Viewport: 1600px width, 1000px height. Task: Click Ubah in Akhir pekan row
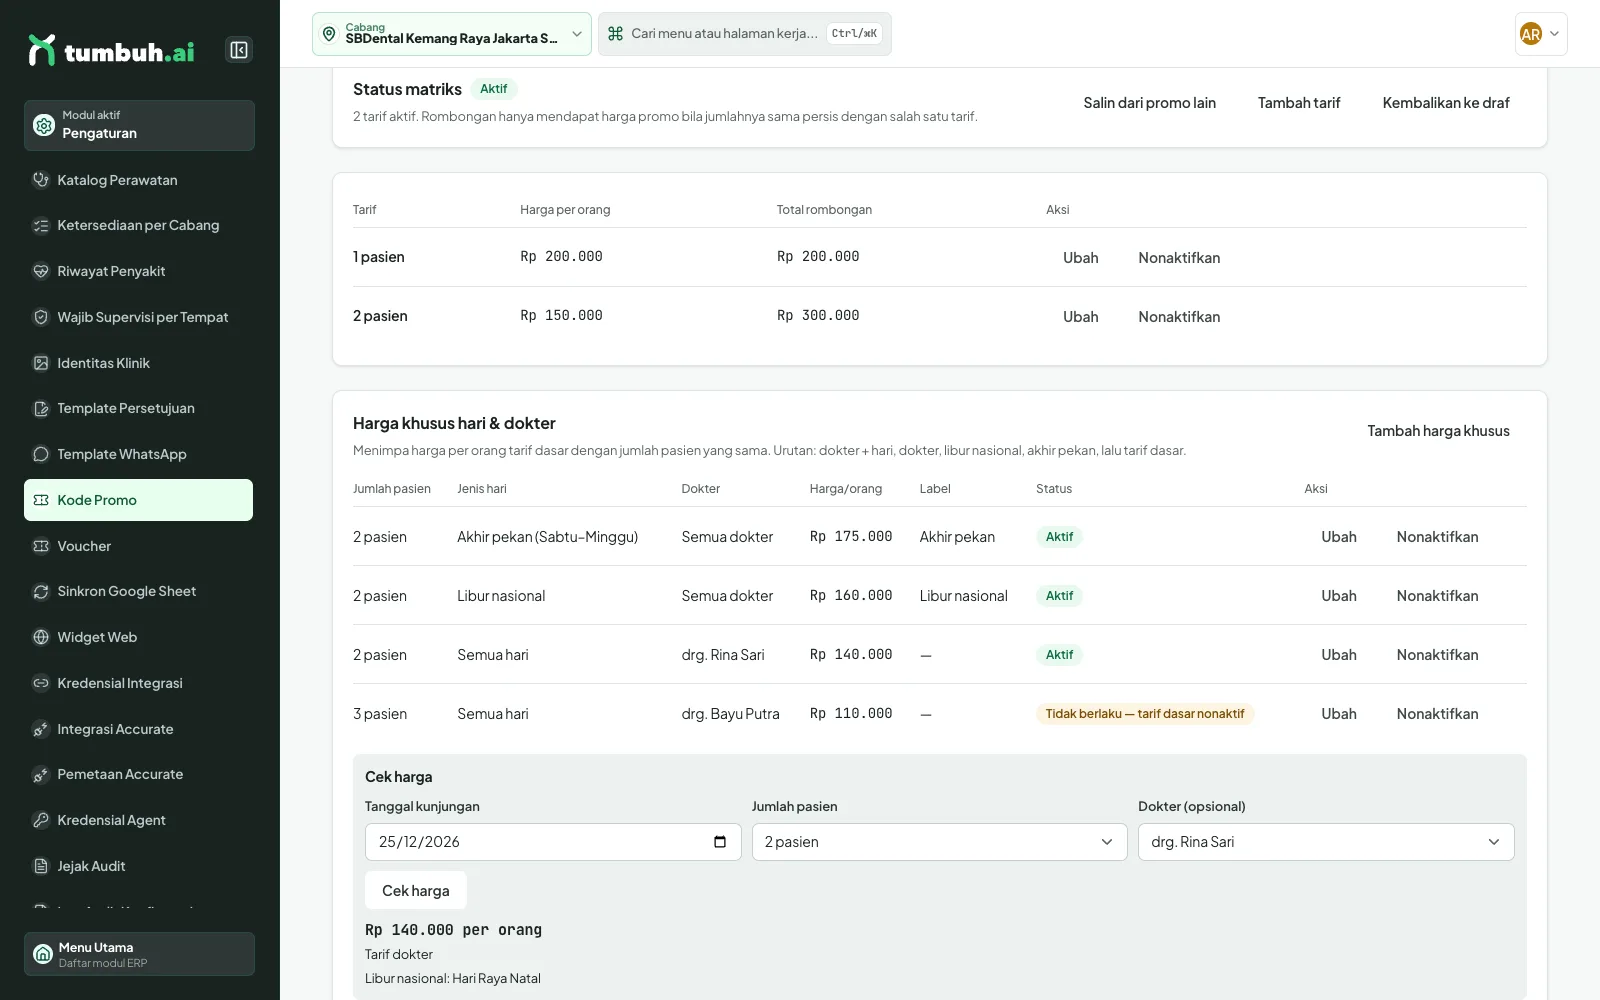[x=1338, y=537]
